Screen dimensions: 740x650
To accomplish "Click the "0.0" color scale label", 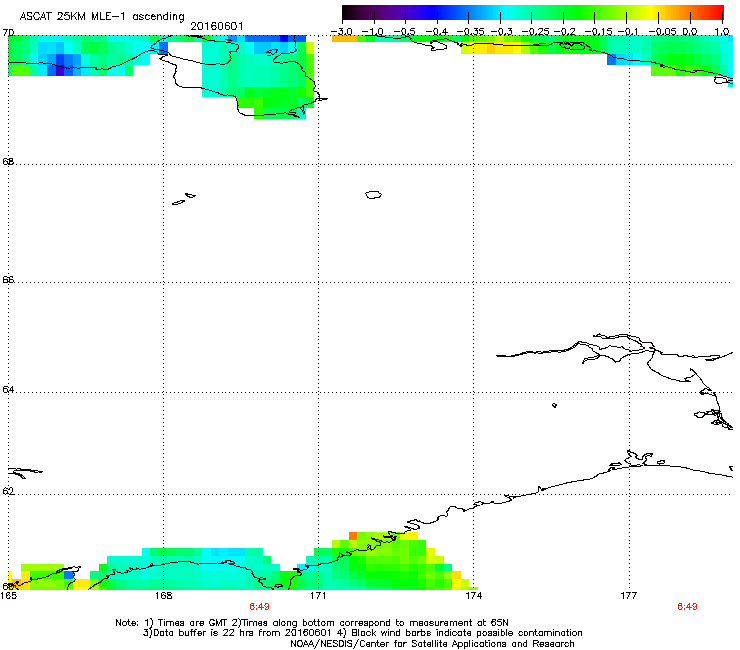I will pos(690,32).
